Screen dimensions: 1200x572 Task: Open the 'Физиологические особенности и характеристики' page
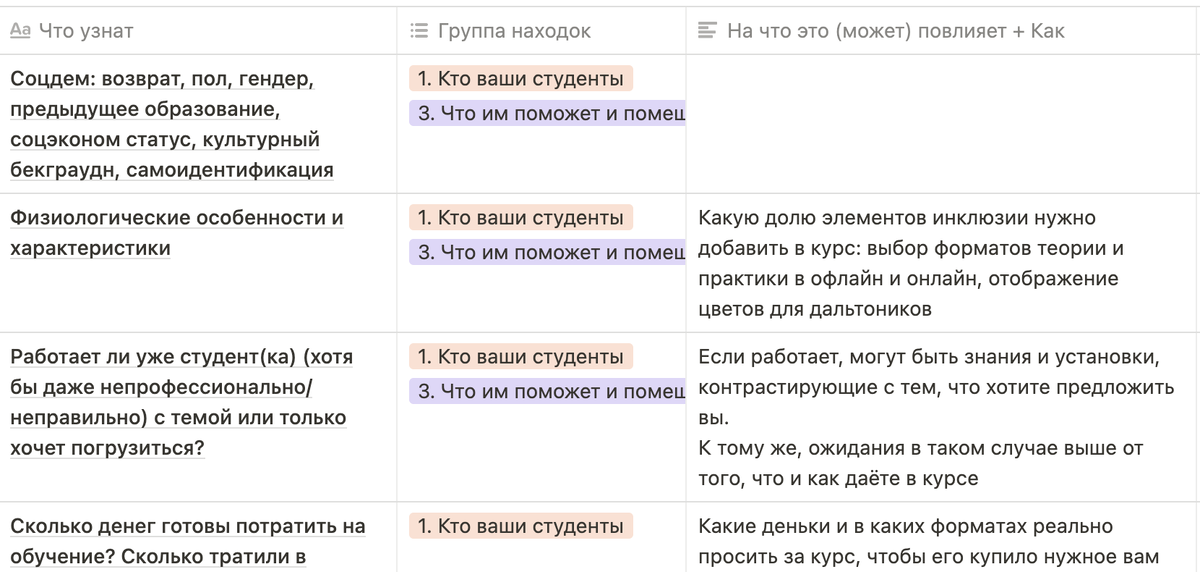click(x=177, y=233)
